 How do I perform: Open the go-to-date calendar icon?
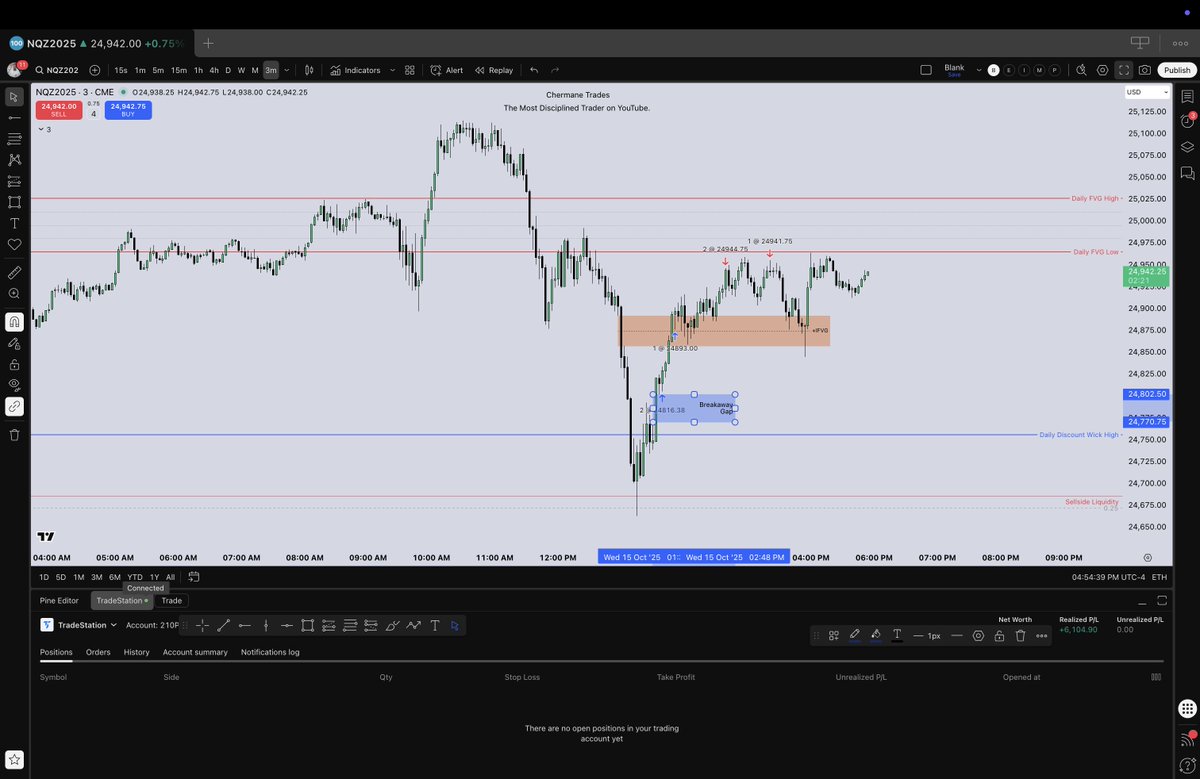pos(194,577)
